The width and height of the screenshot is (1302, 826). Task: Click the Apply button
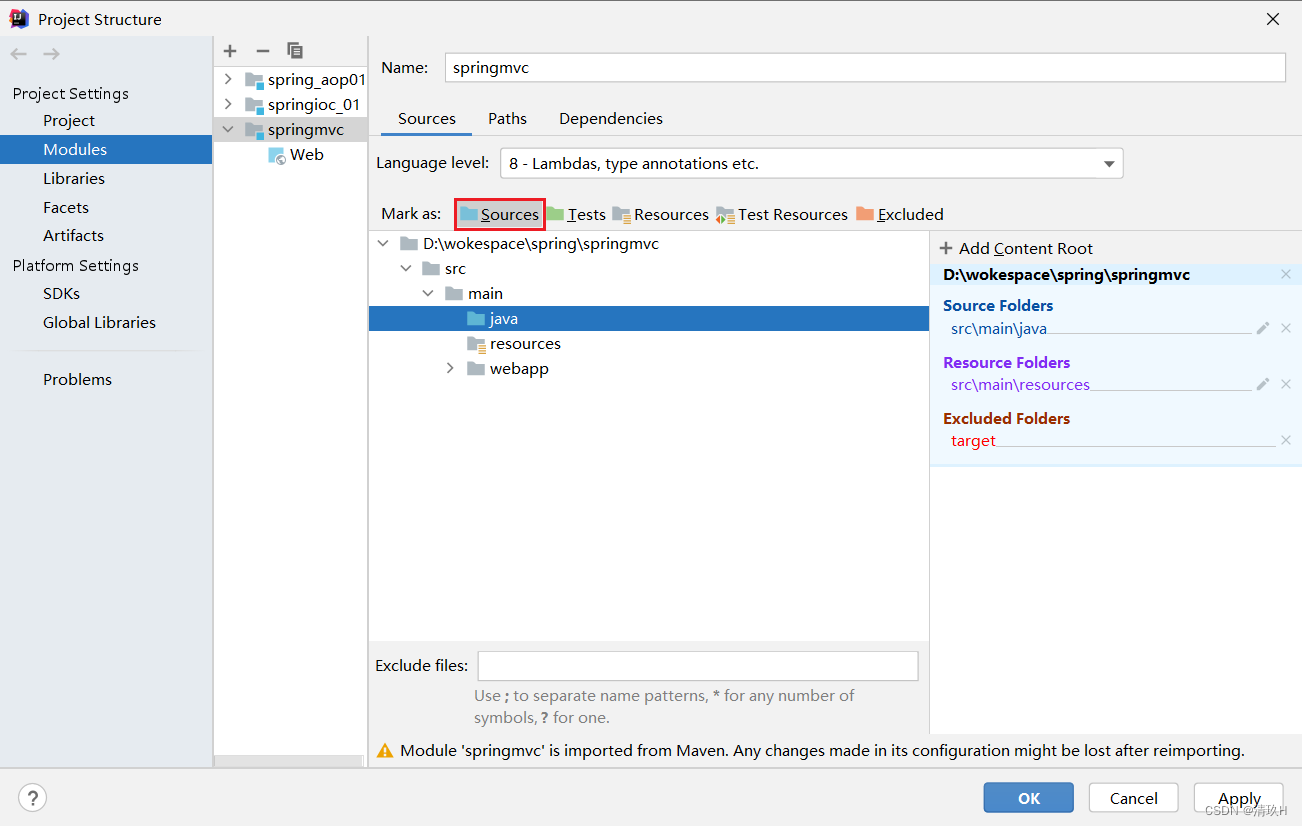pos(1239,798)
